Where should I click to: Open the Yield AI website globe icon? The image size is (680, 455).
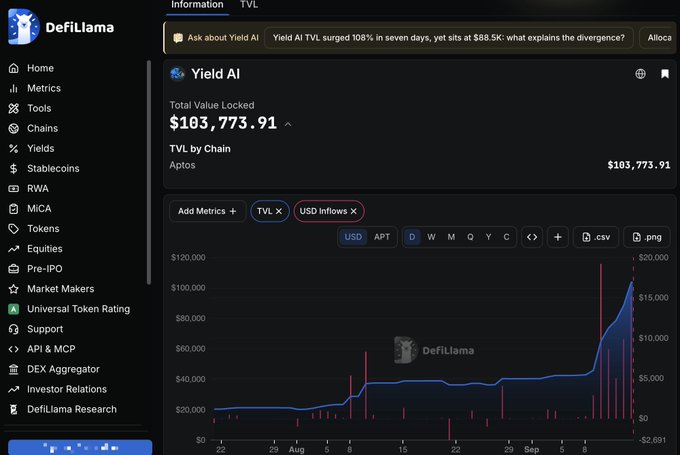(x=640, y=74)
